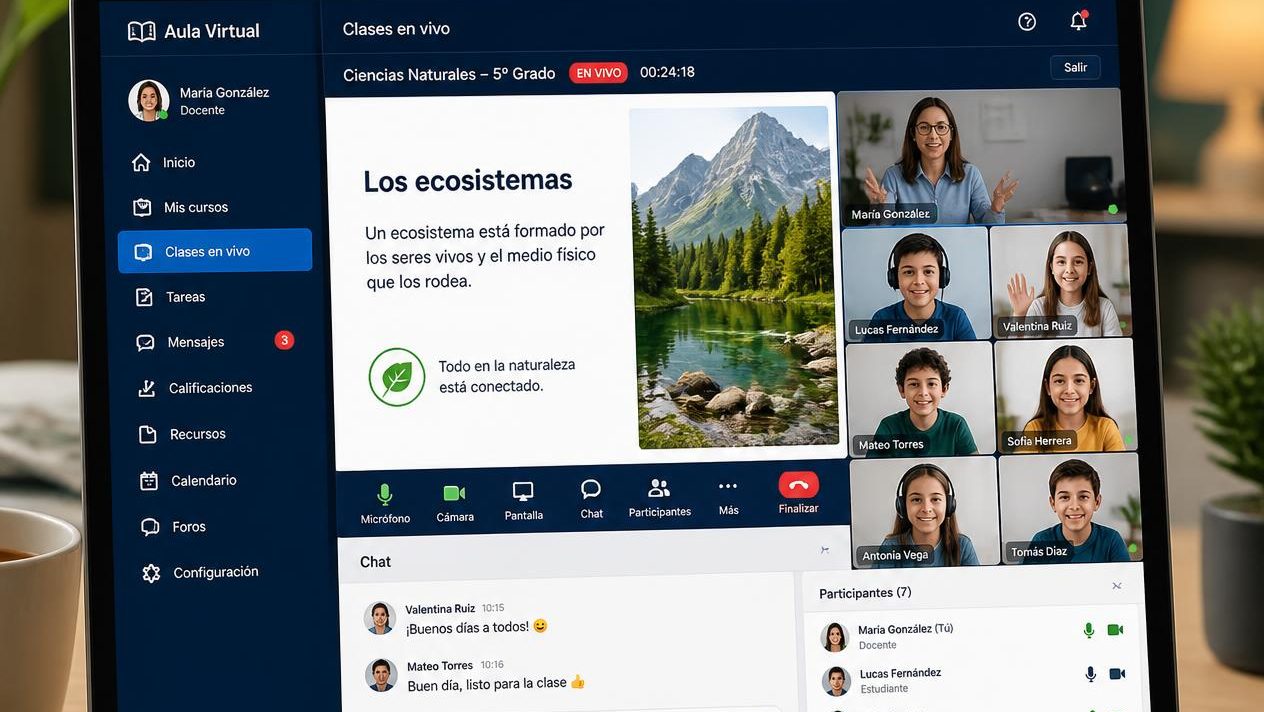Select María González's video tile
1264x712 pixels.
point(979,157)
